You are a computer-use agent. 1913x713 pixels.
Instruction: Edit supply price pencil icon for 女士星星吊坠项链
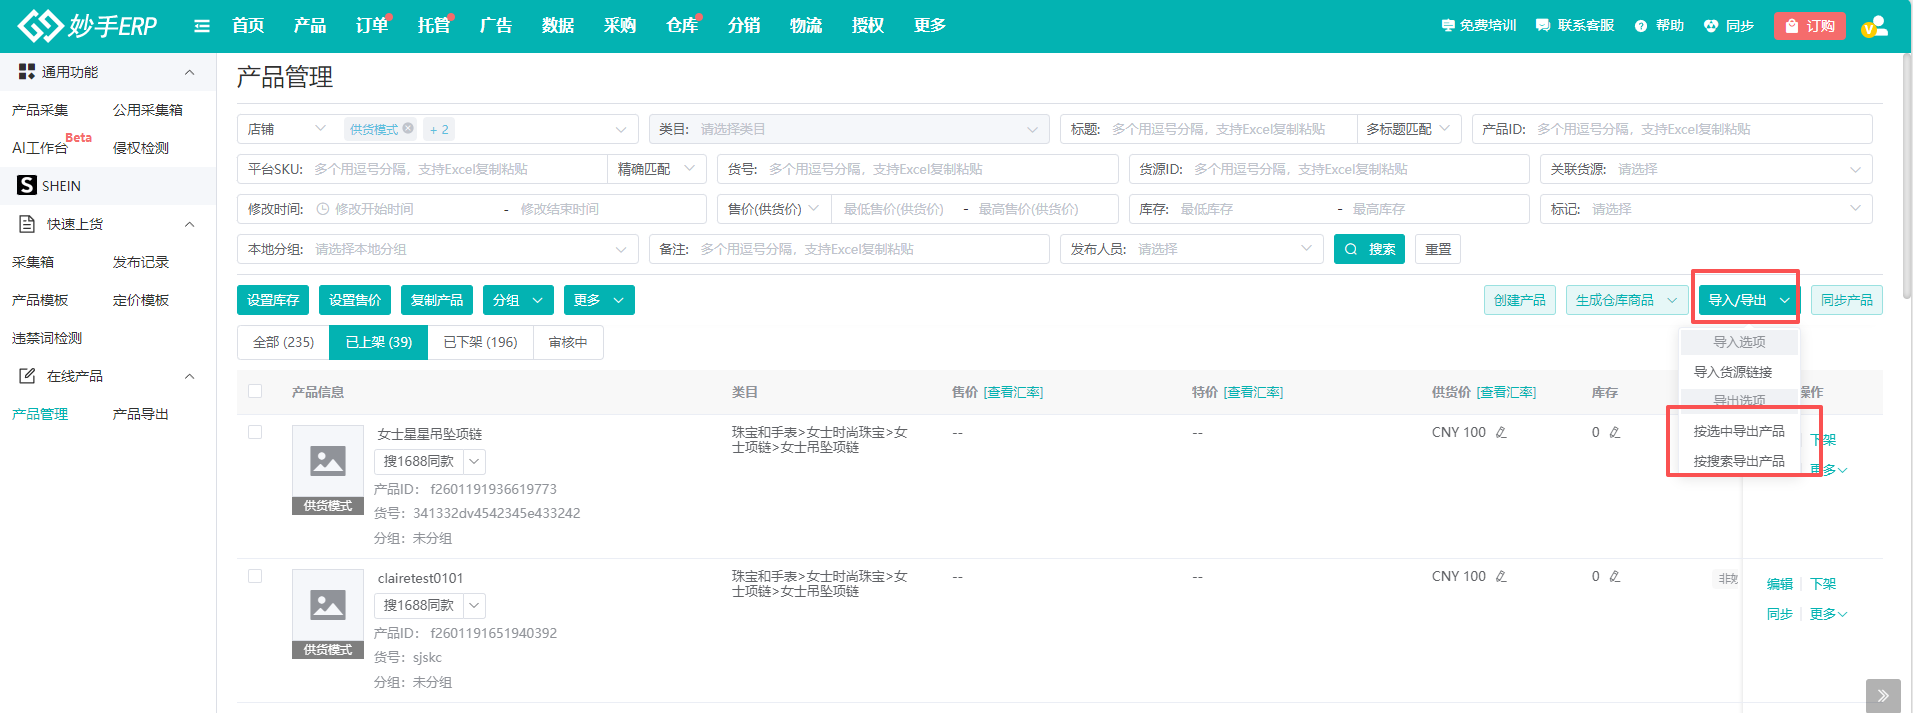(x=1501, y=433)
